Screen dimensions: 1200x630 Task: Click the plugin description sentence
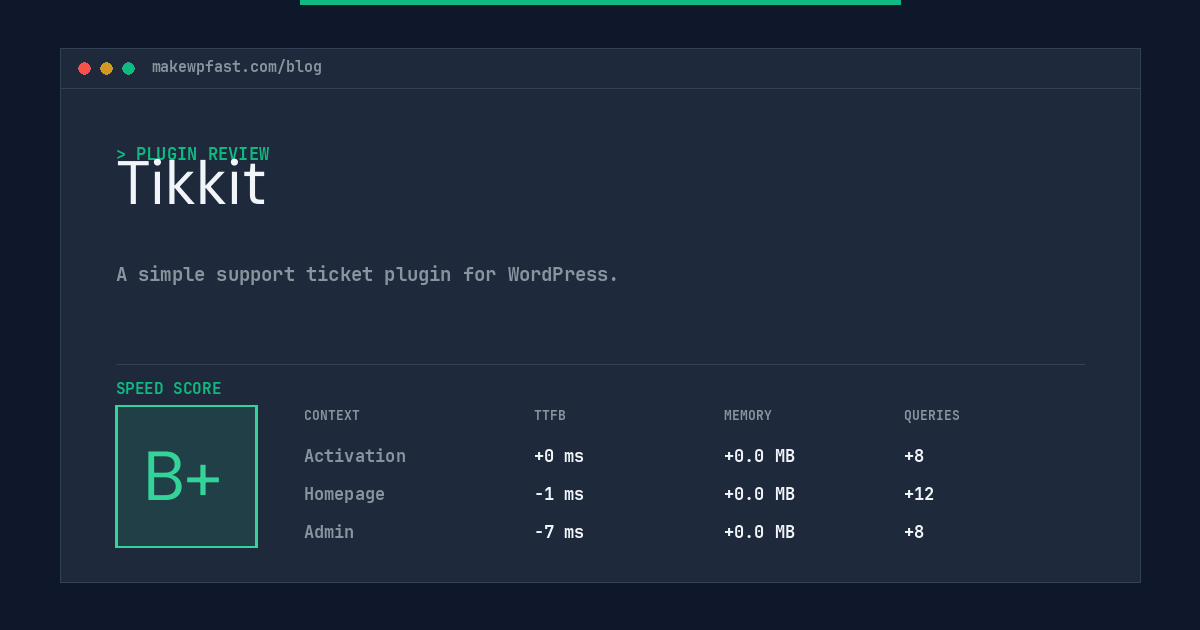367,274
